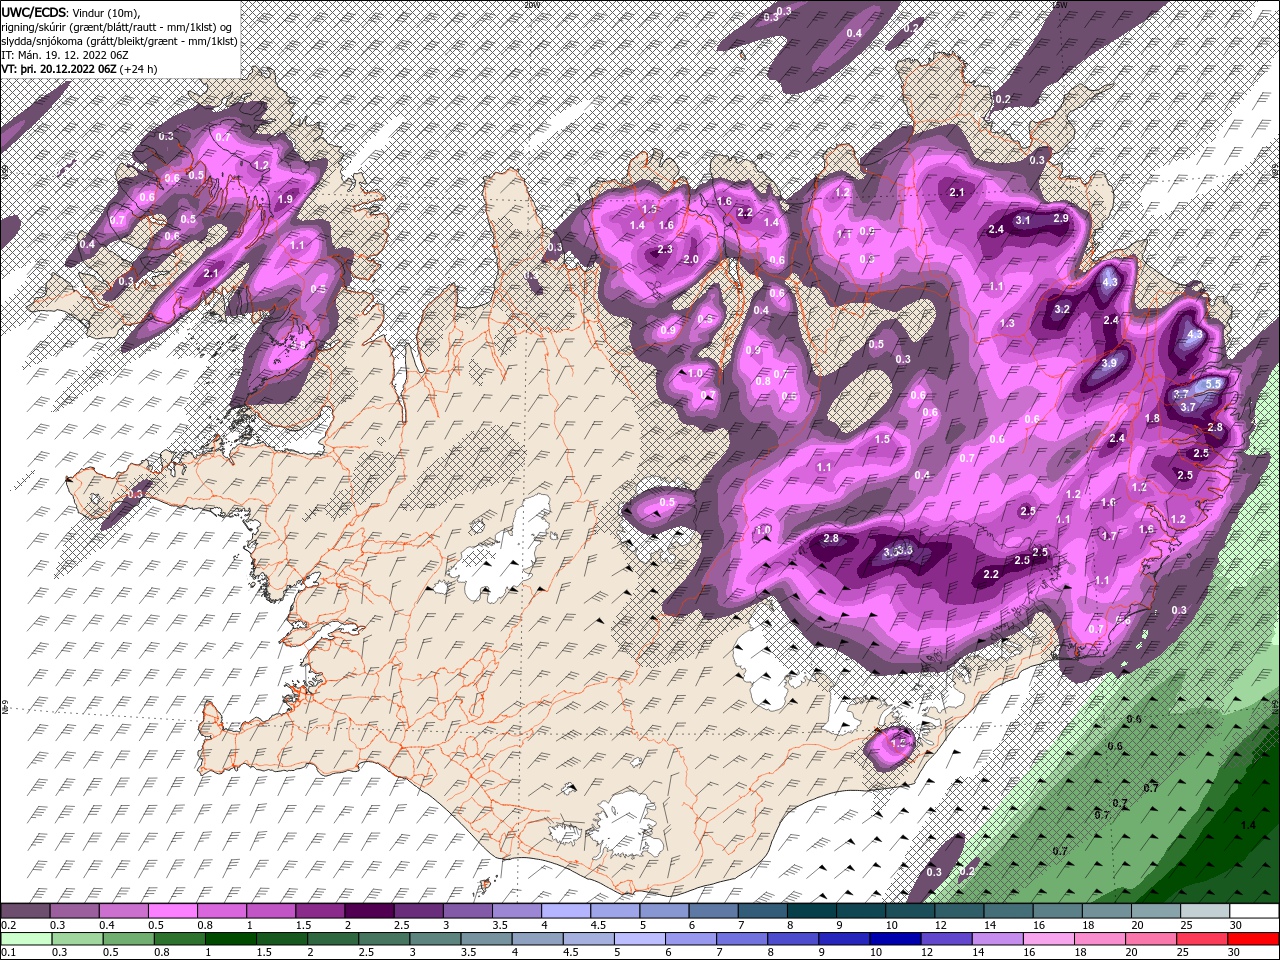Image resolution: width=1280 pixels, height=960 pixels.
Task: Click the 3.1 precipitation value on the map
Action: point(1023,220)
